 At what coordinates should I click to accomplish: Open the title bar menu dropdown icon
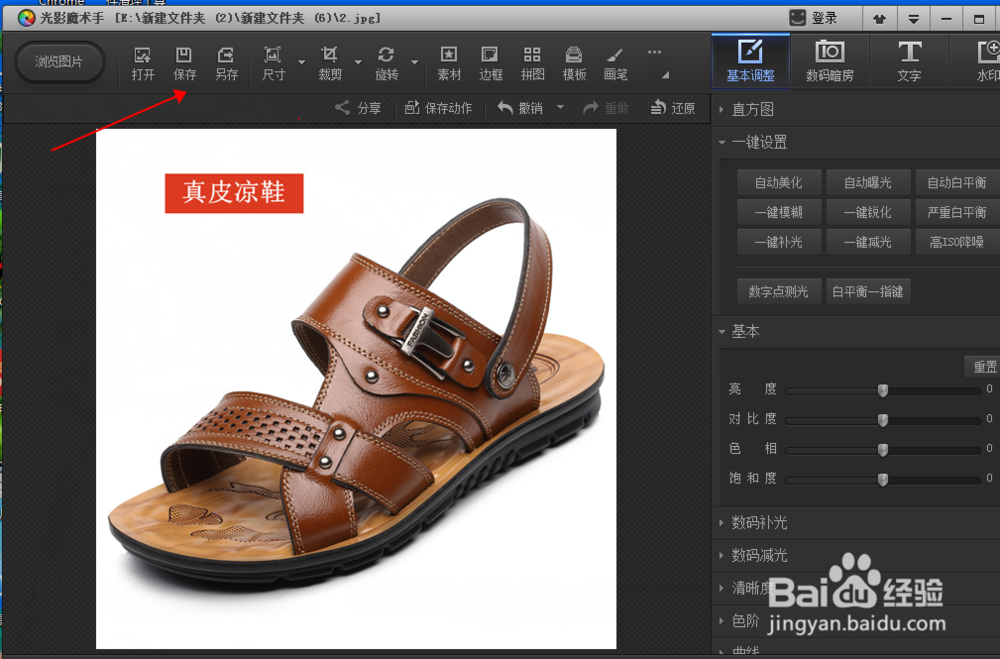point(913,19)
